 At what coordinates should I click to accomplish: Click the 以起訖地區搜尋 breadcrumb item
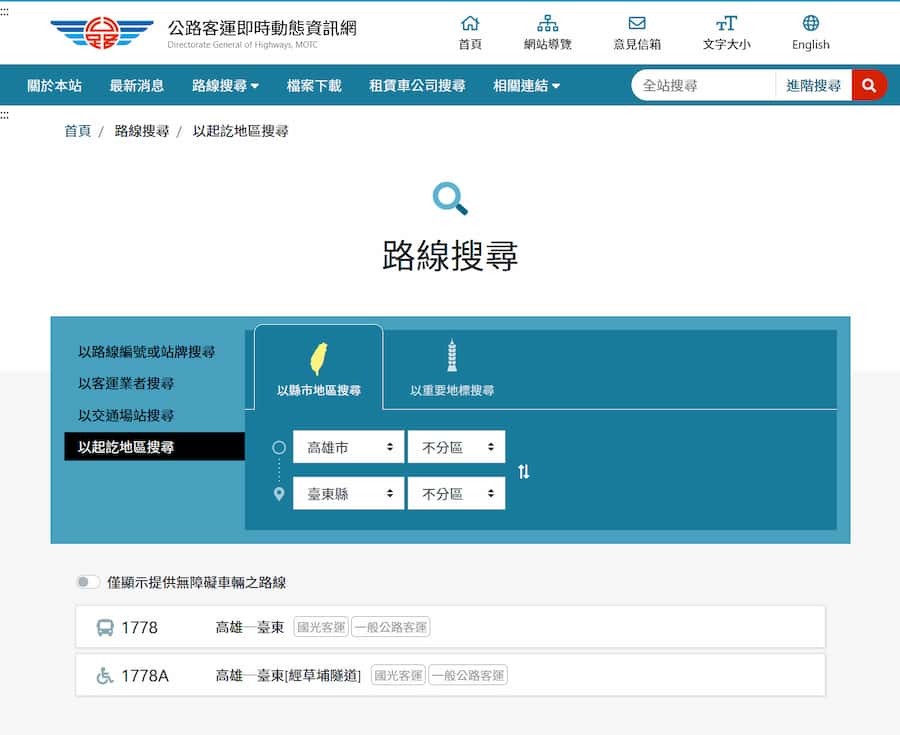pos(240,131)
